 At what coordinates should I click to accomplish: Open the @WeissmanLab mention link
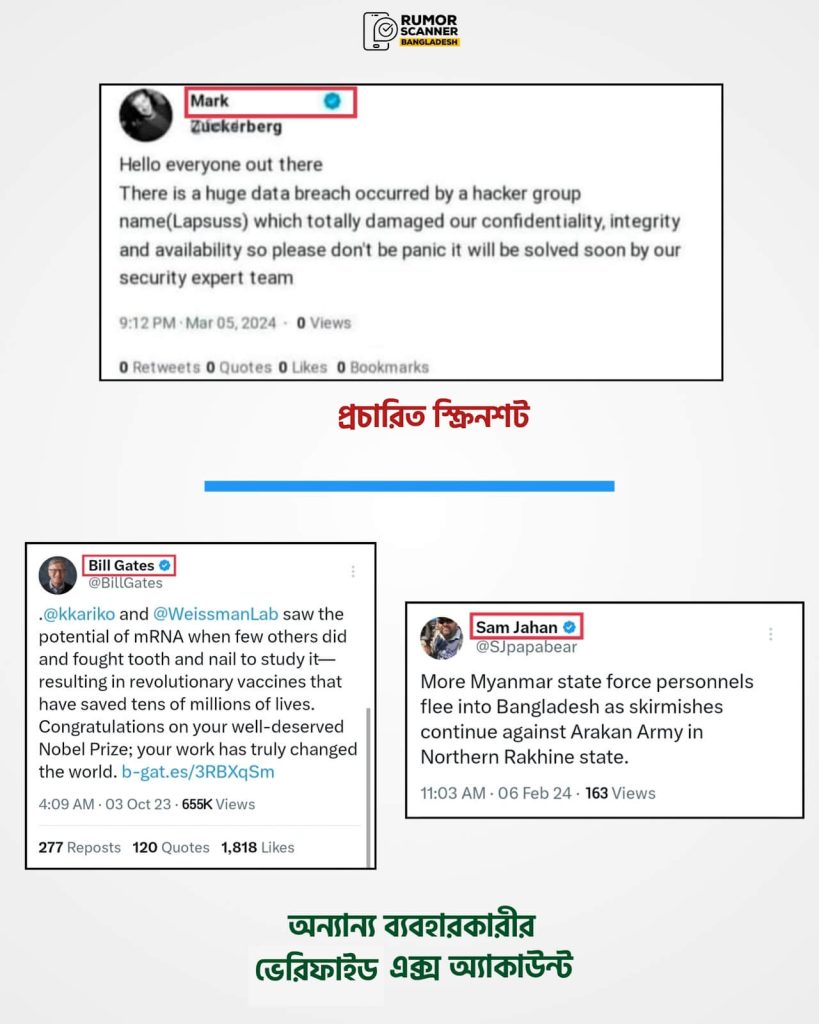pyautogui.click(x=216, y=614)
